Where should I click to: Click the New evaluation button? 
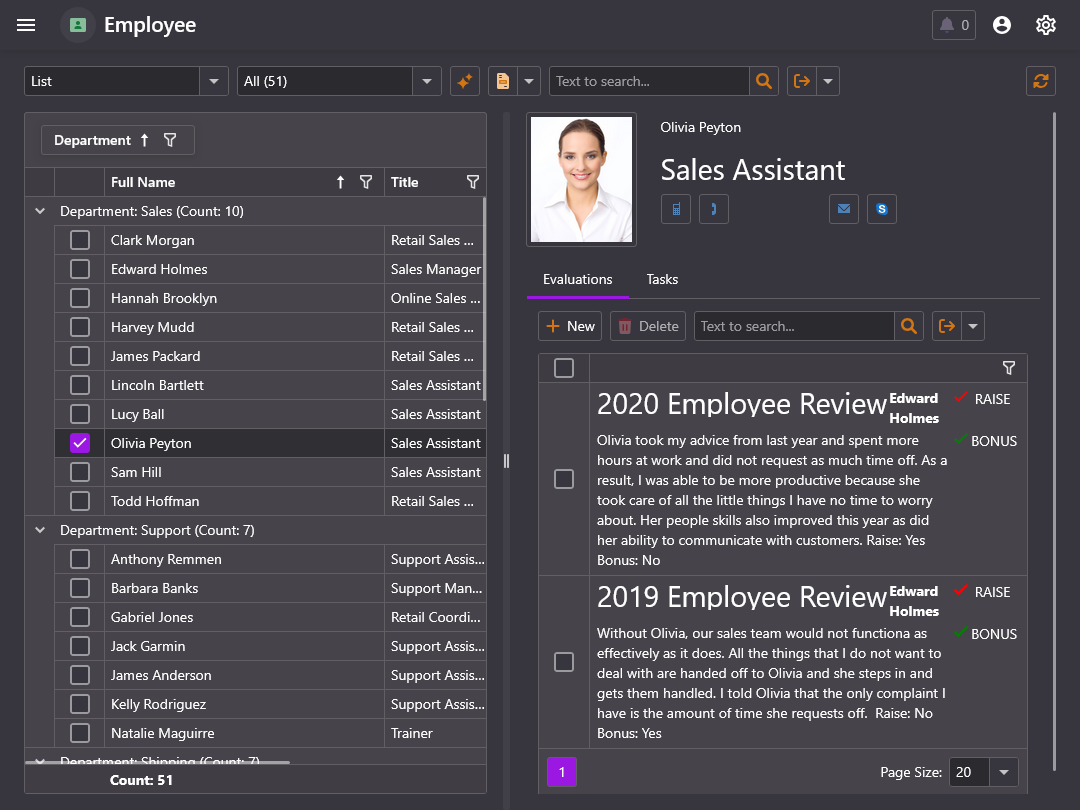point(570,326)
